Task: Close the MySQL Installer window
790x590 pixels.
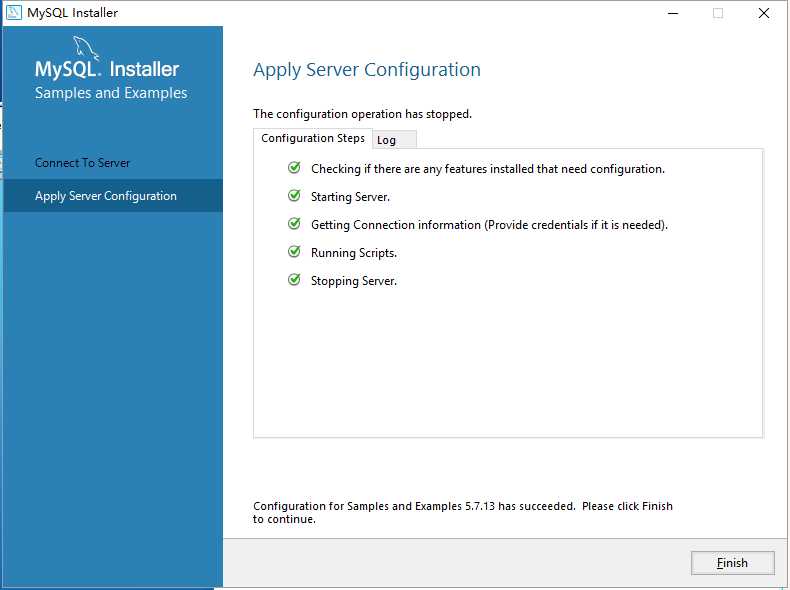Action: (764, 13)
